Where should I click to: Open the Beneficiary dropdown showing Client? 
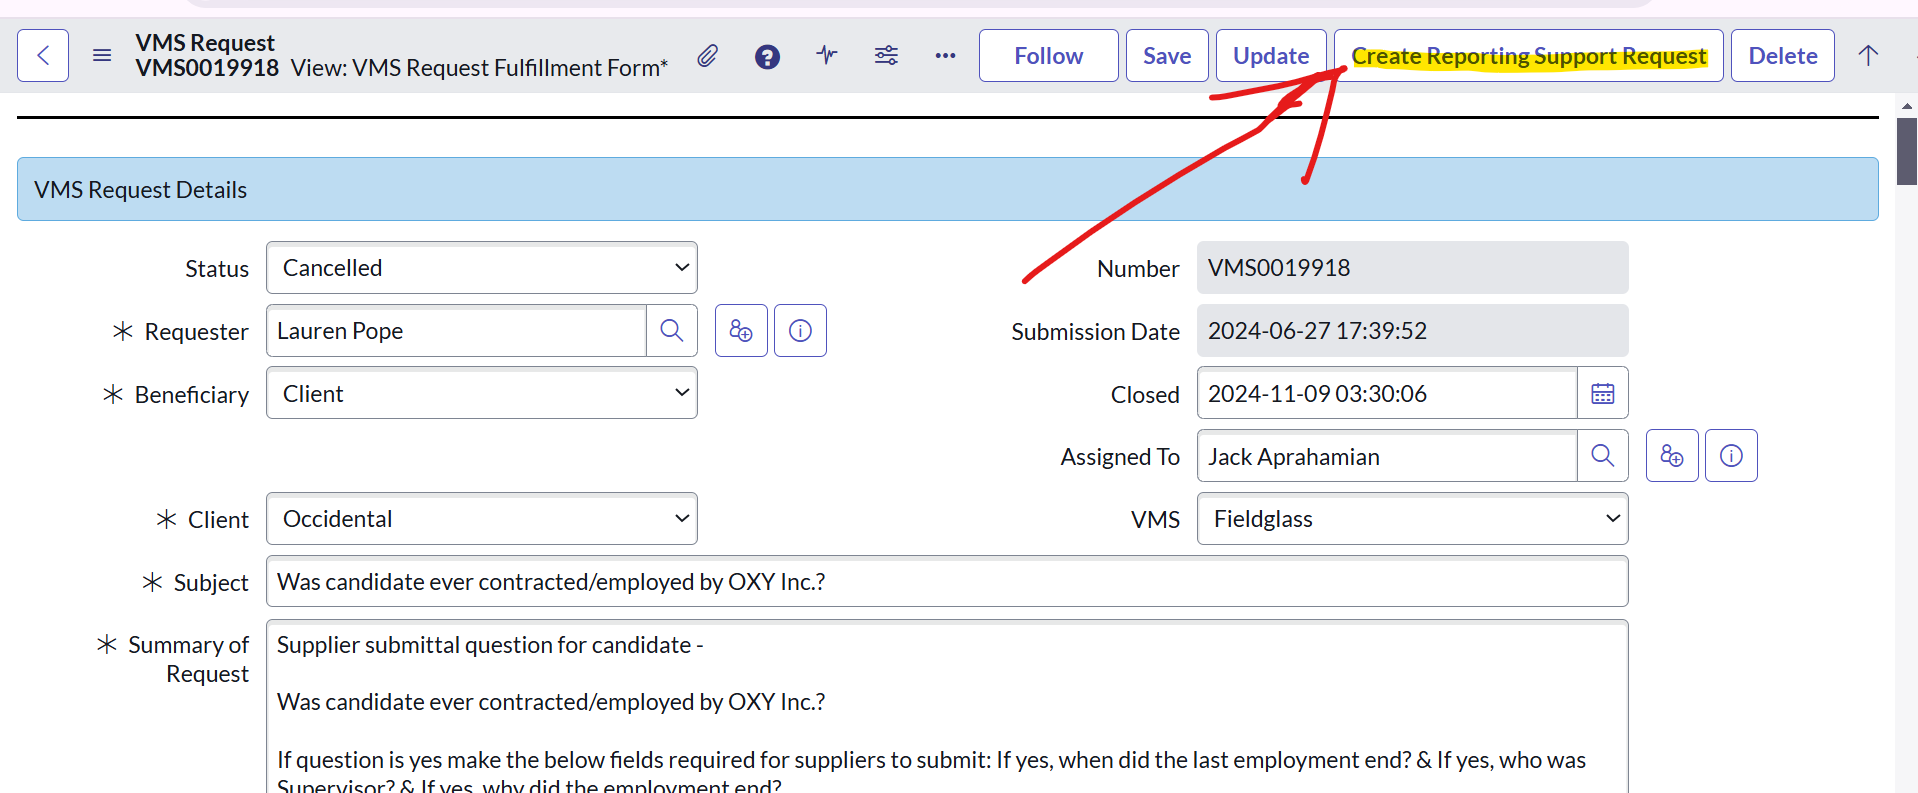482,393
